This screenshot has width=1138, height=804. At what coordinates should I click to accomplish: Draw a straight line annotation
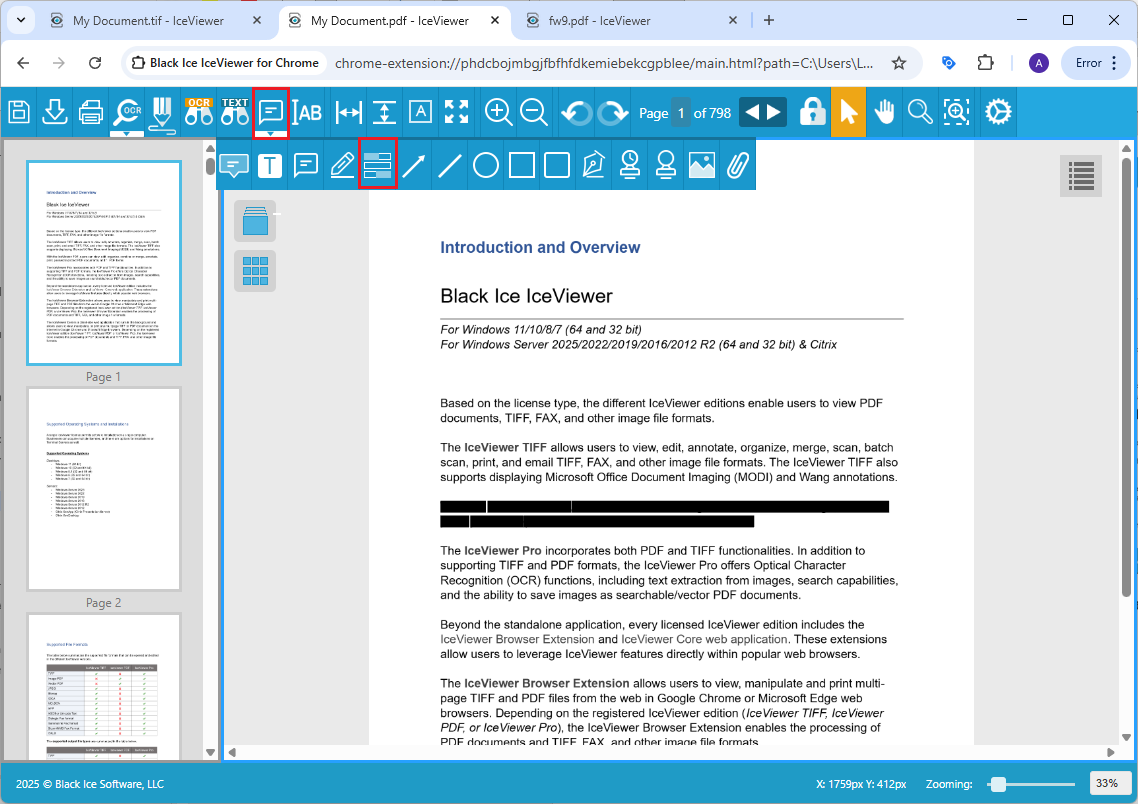click(x=449, y=165)
